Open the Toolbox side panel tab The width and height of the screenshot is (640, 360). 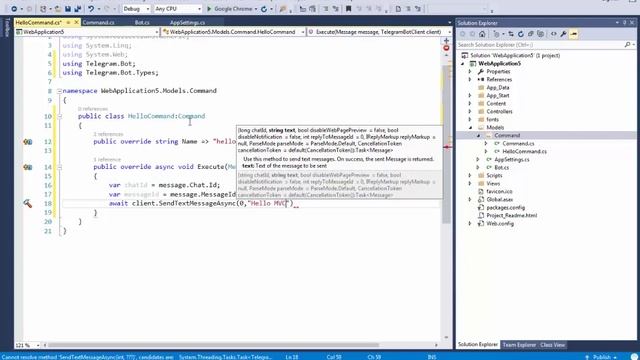coord(7,27)
